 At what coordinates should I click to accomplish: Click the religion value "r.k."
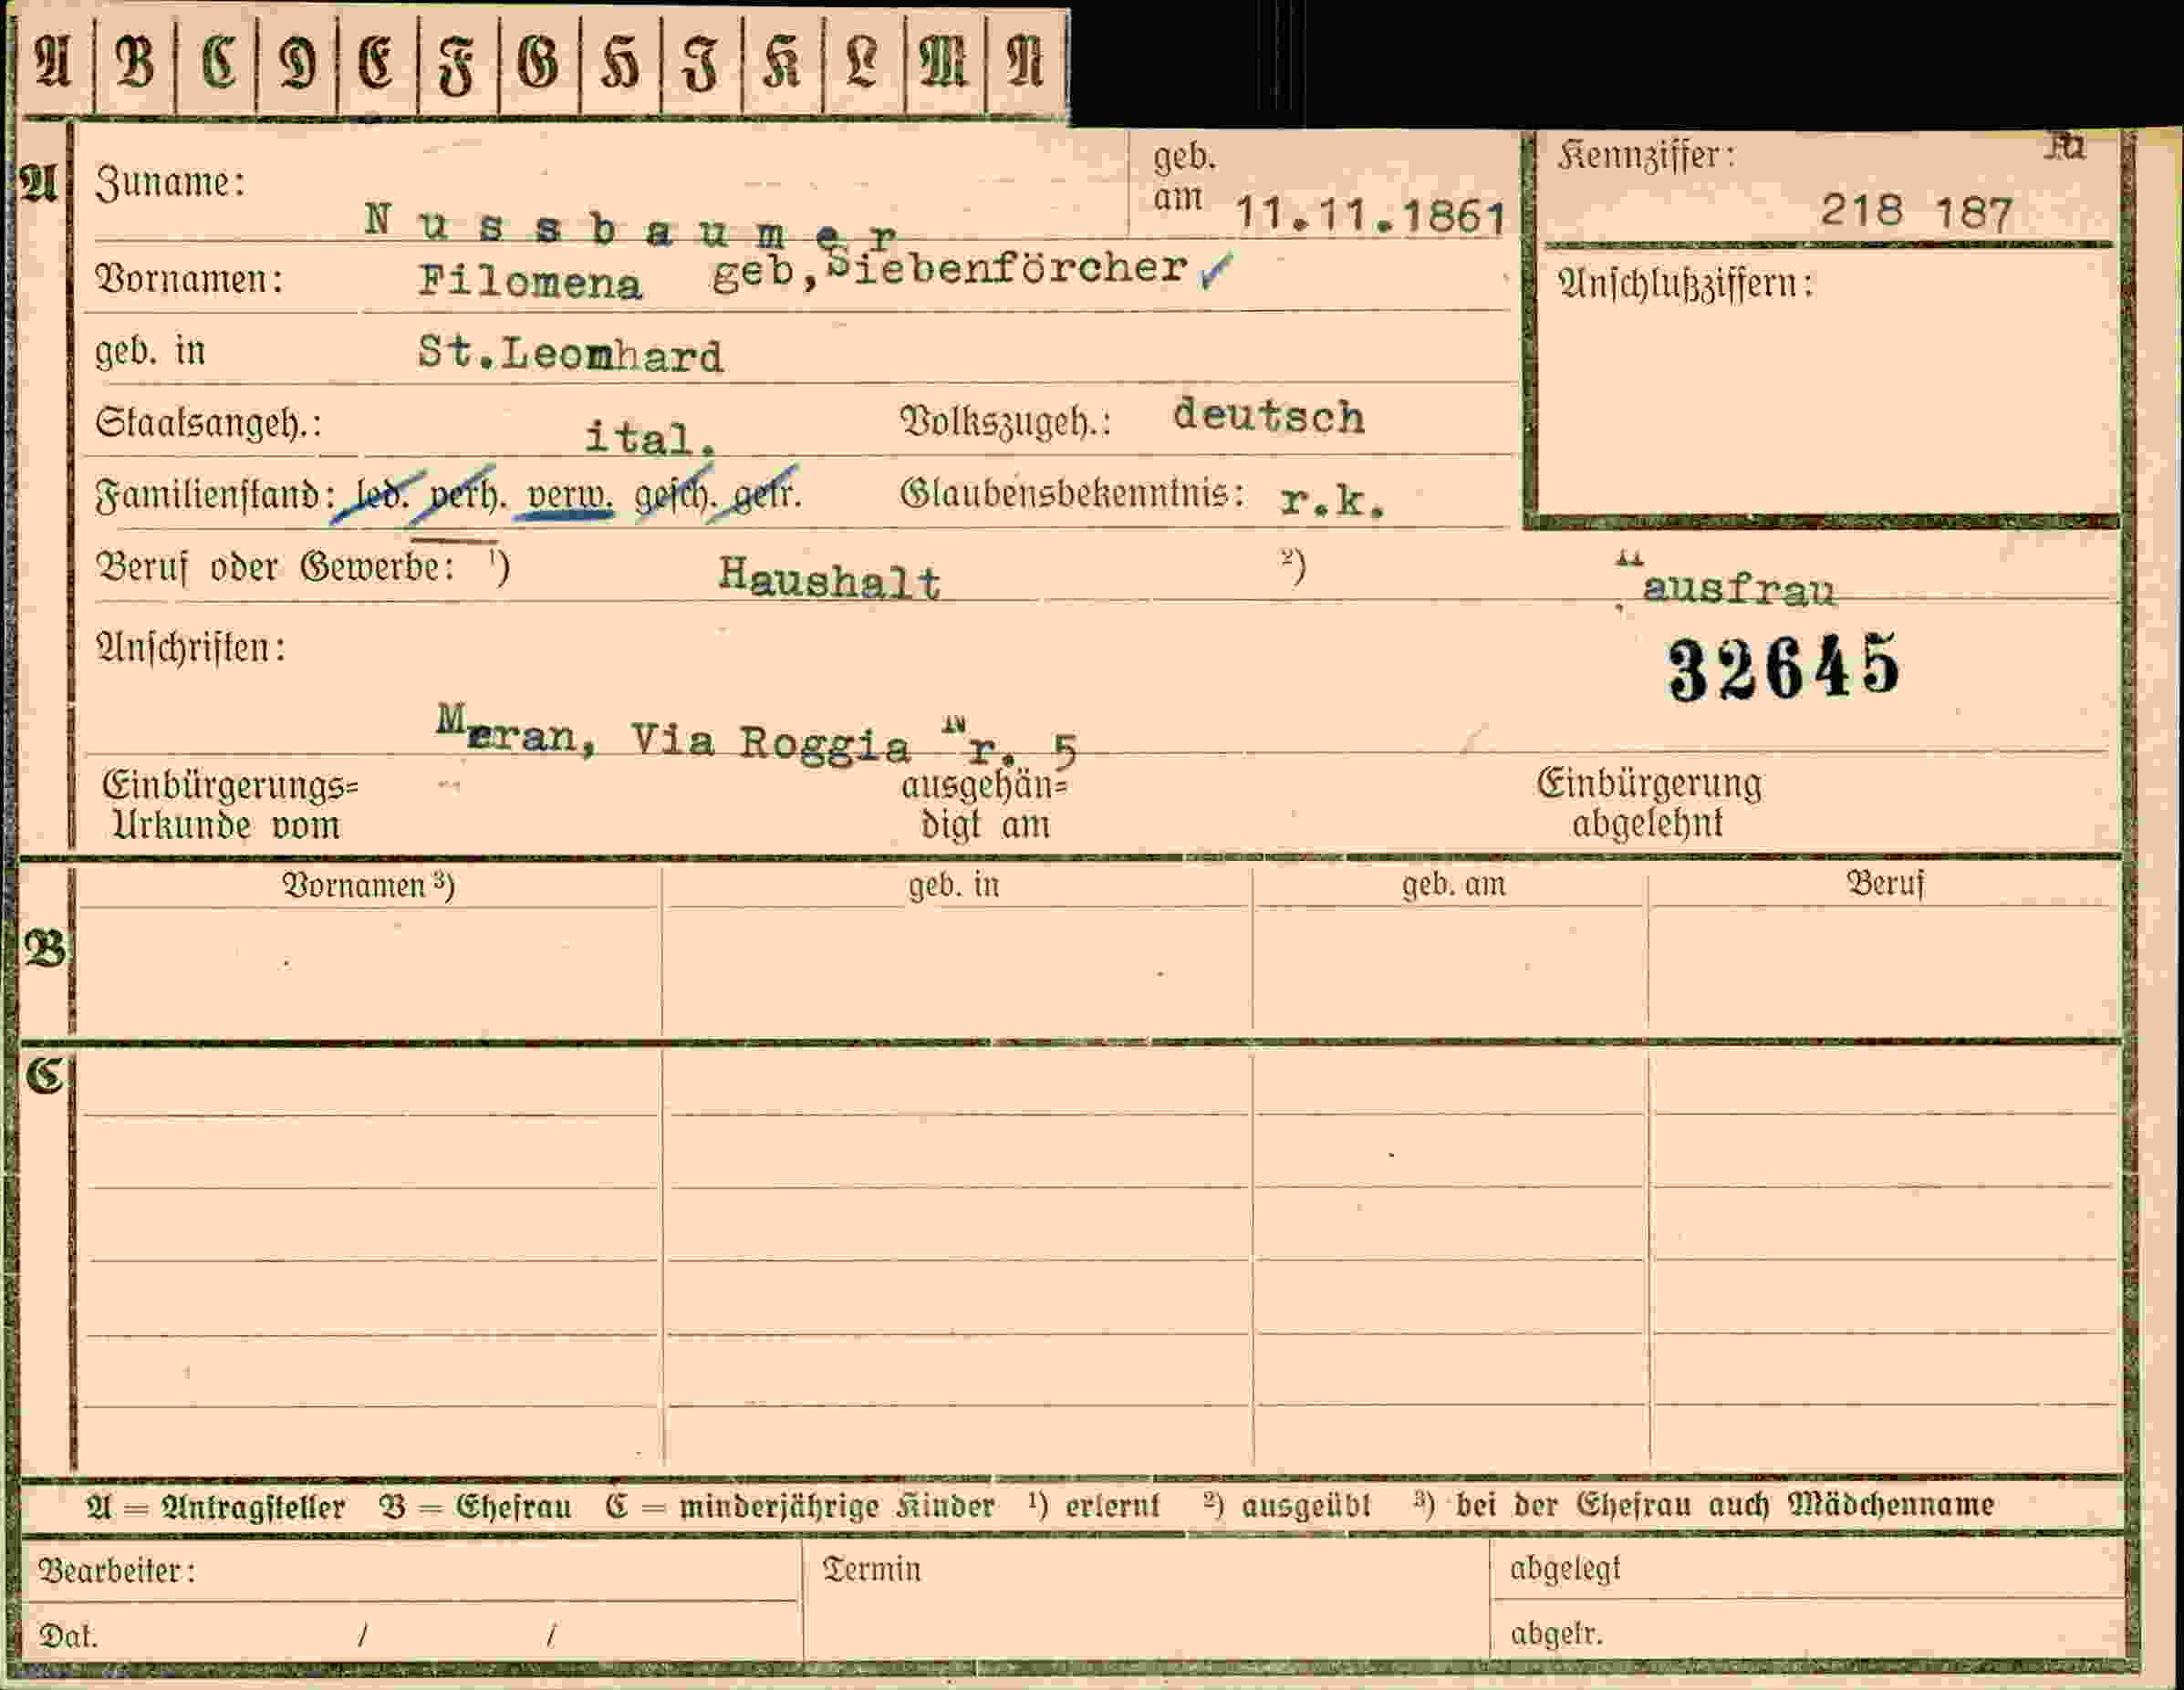click(1333, 501)
